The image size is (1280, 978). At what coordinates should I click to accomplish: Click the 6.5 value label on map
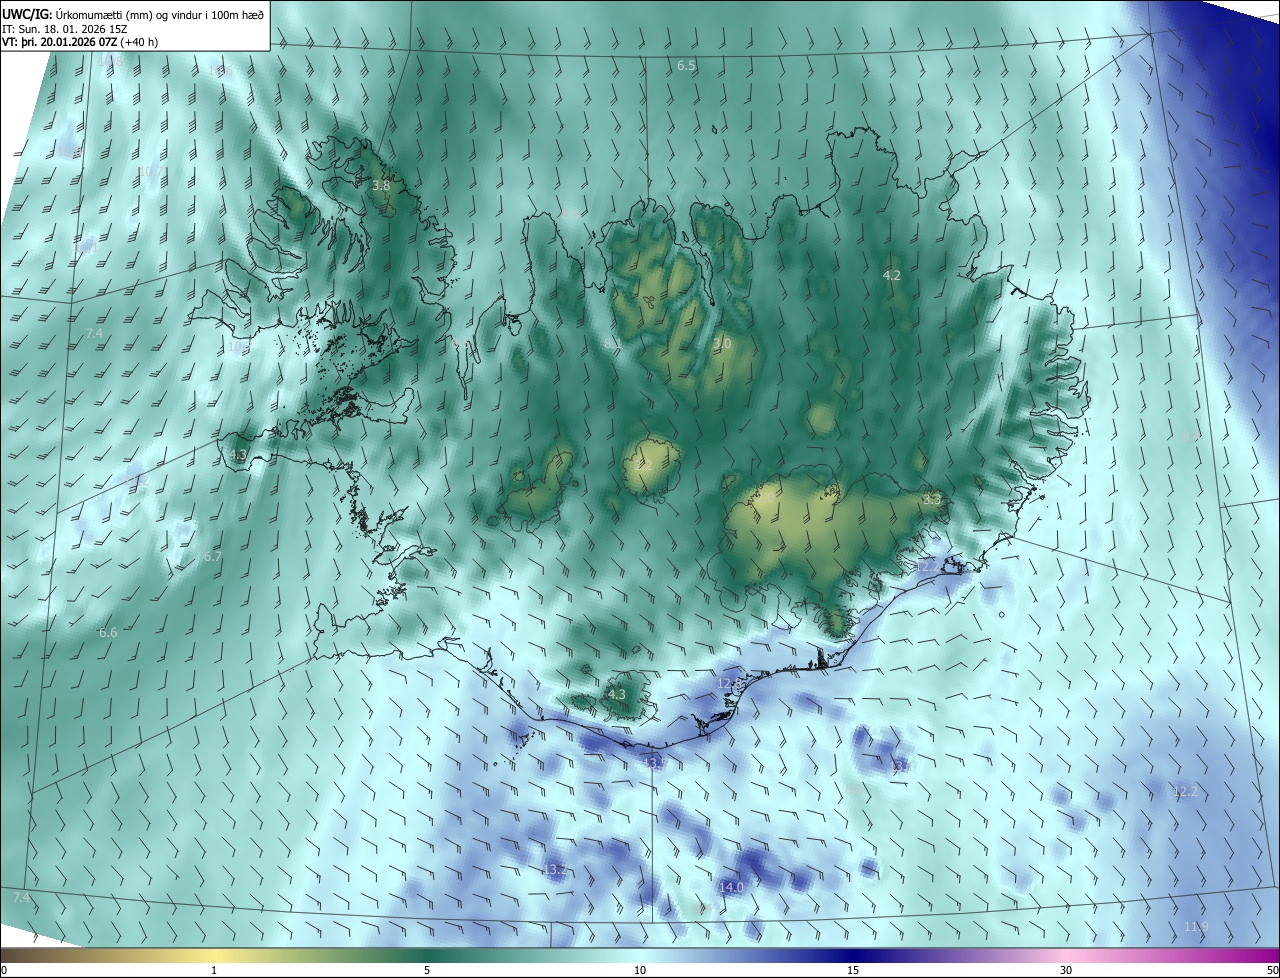686,65
